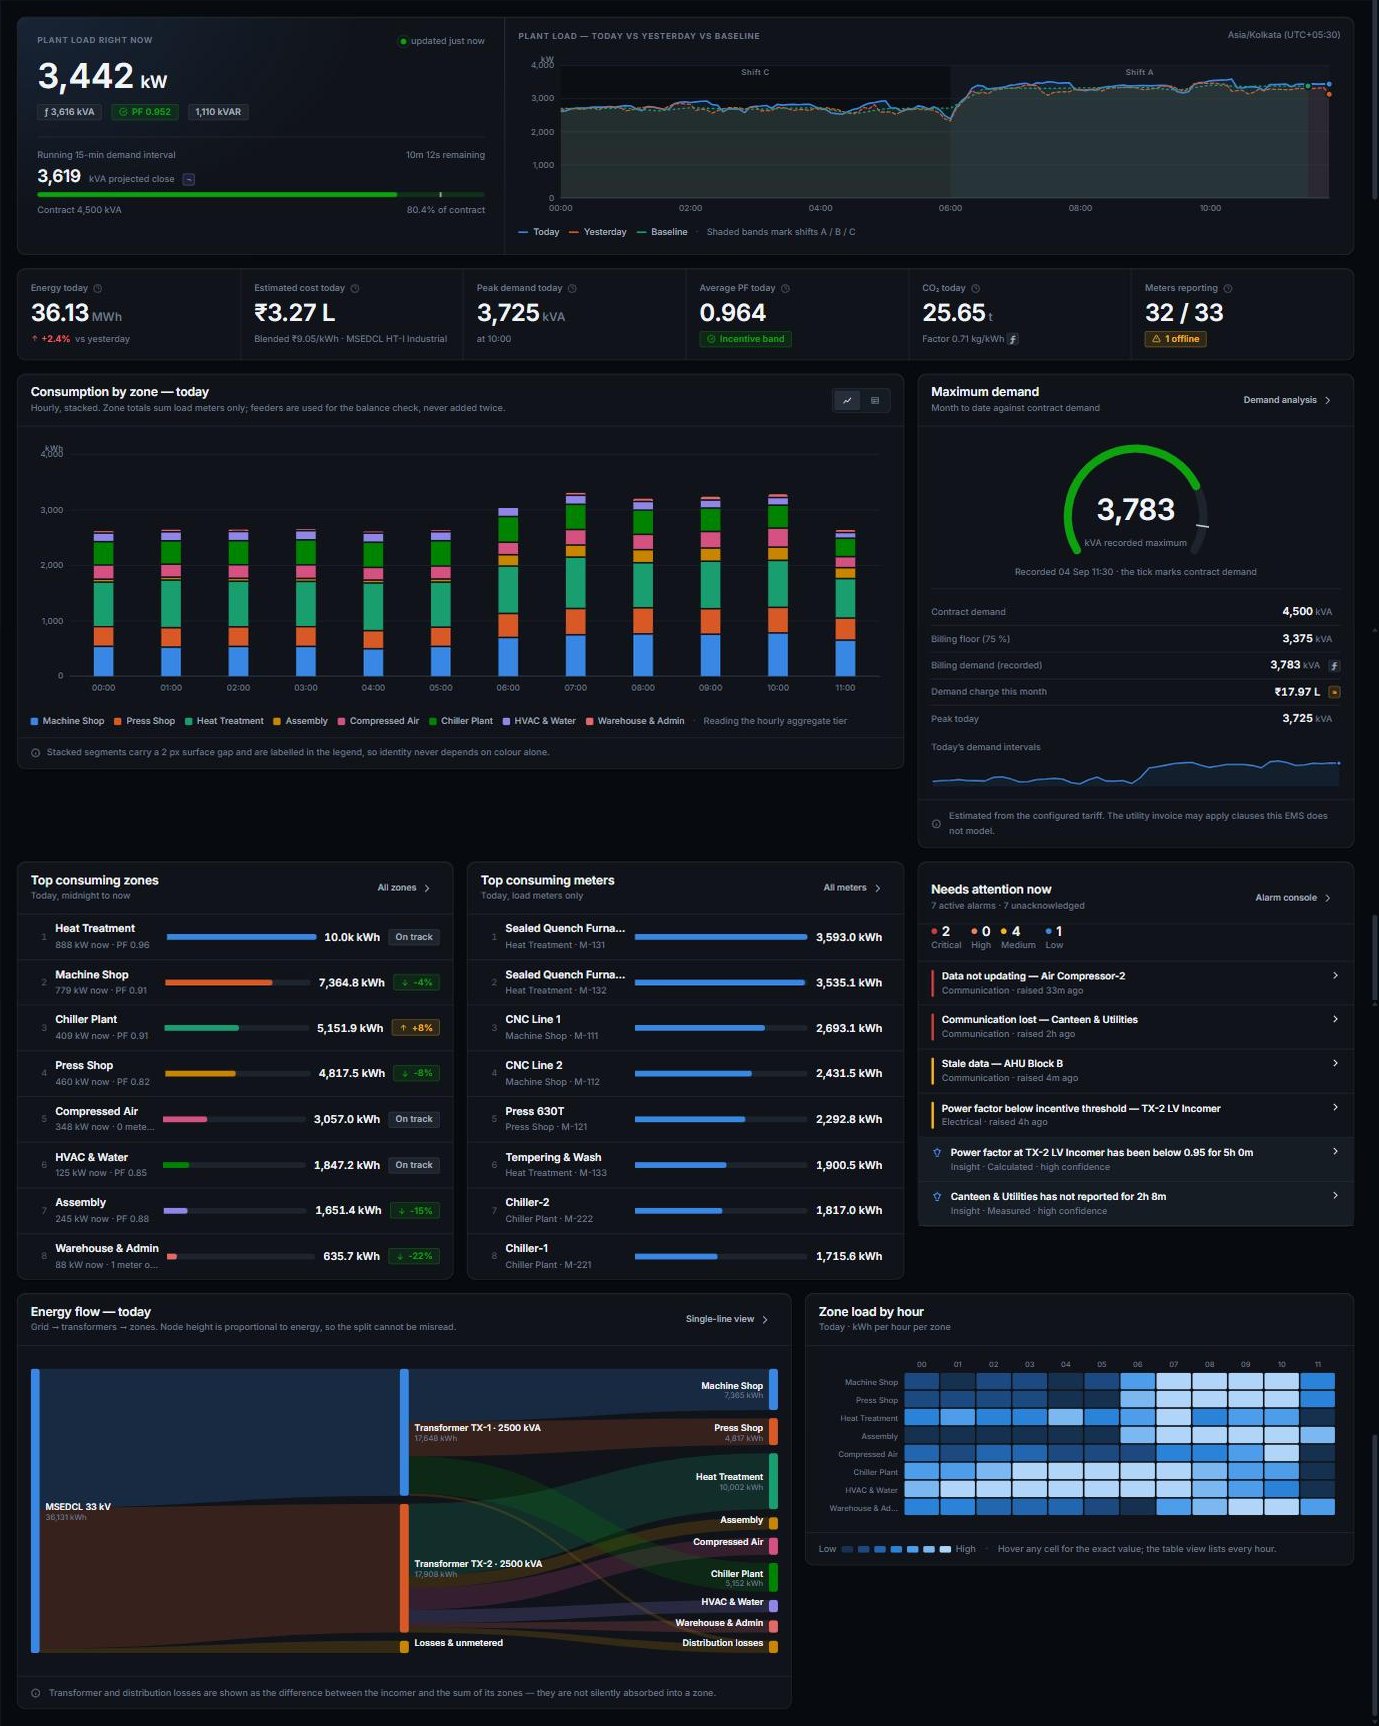Expand the TX-2 power factor 5h insight chevron
The width and height of the screenshot is (1379, 1726).
pos(1335,1152)
